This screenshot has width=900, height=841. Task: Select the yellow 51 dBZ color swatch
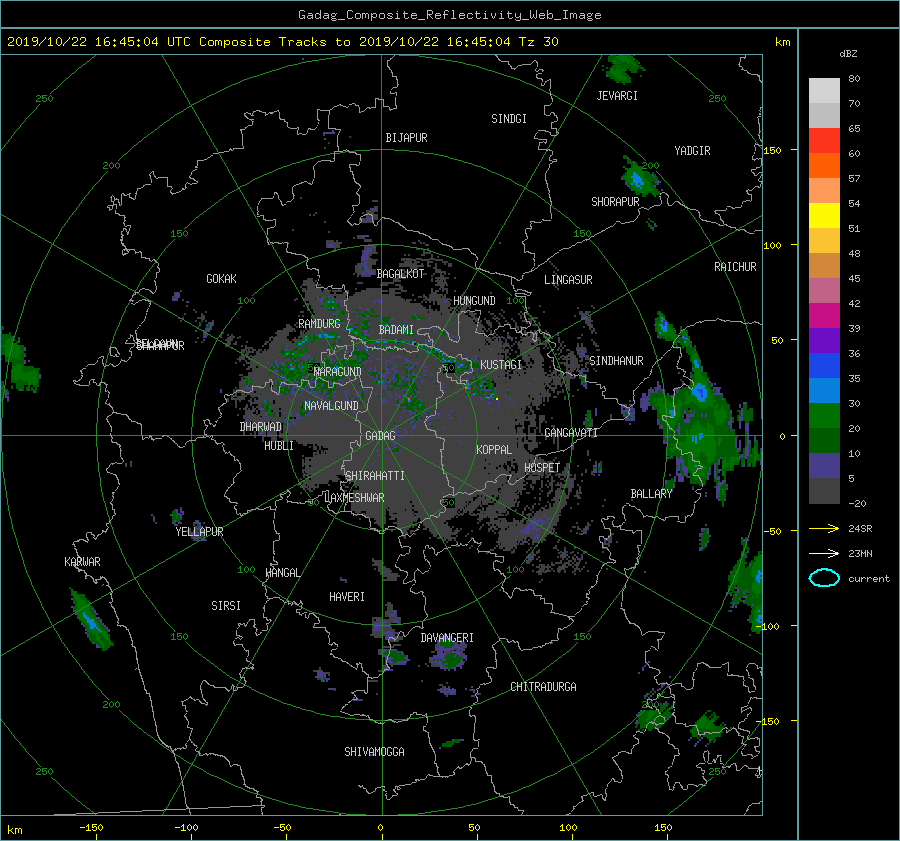tap(824, 215)
